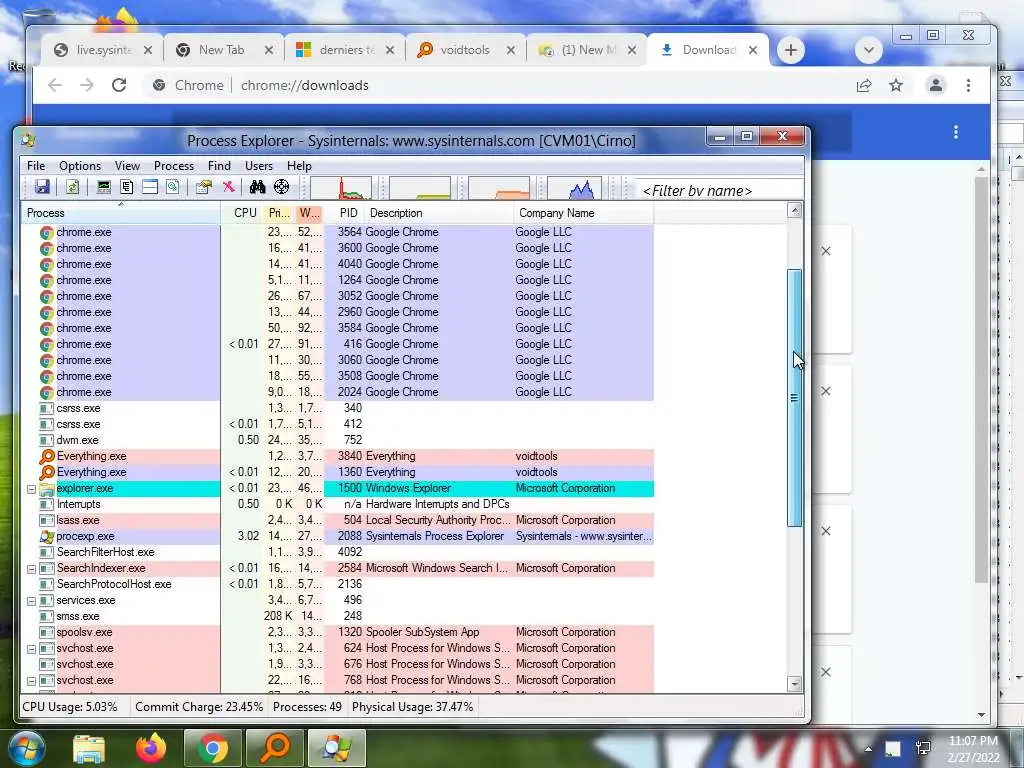The width and height of the screenshot is (1024, 768).
Task: Sort by the Process column header
Action: point(121,213)
